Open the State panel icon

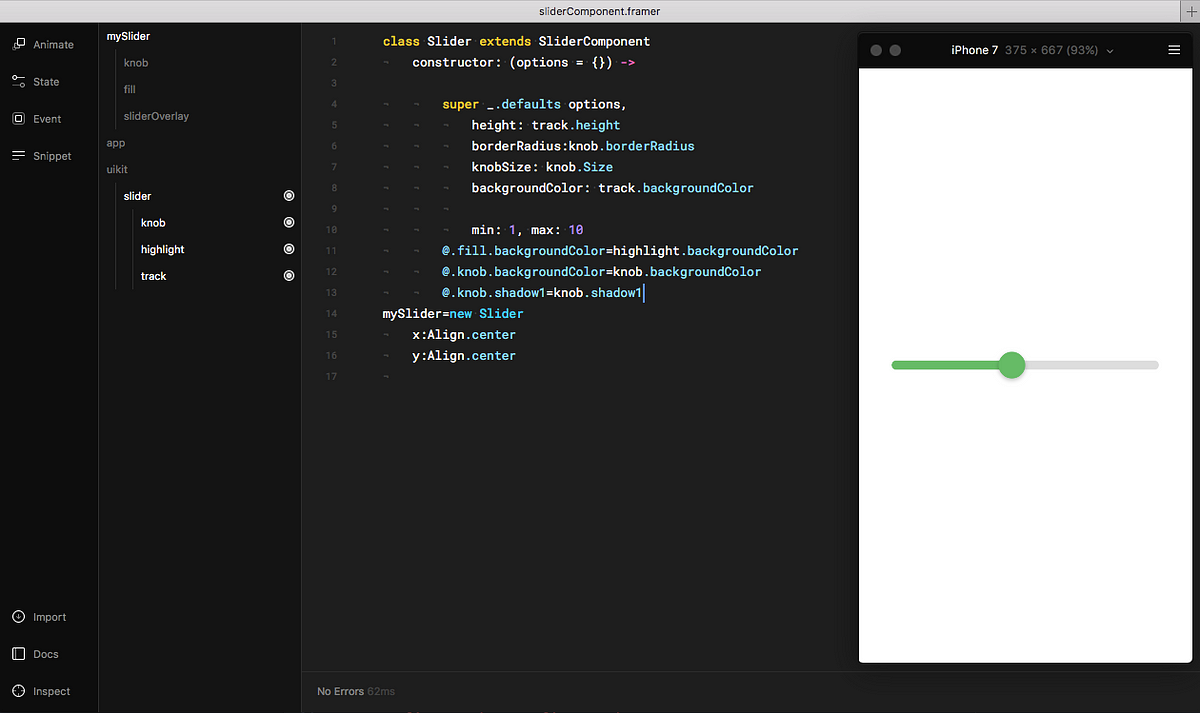pos(18,81)
